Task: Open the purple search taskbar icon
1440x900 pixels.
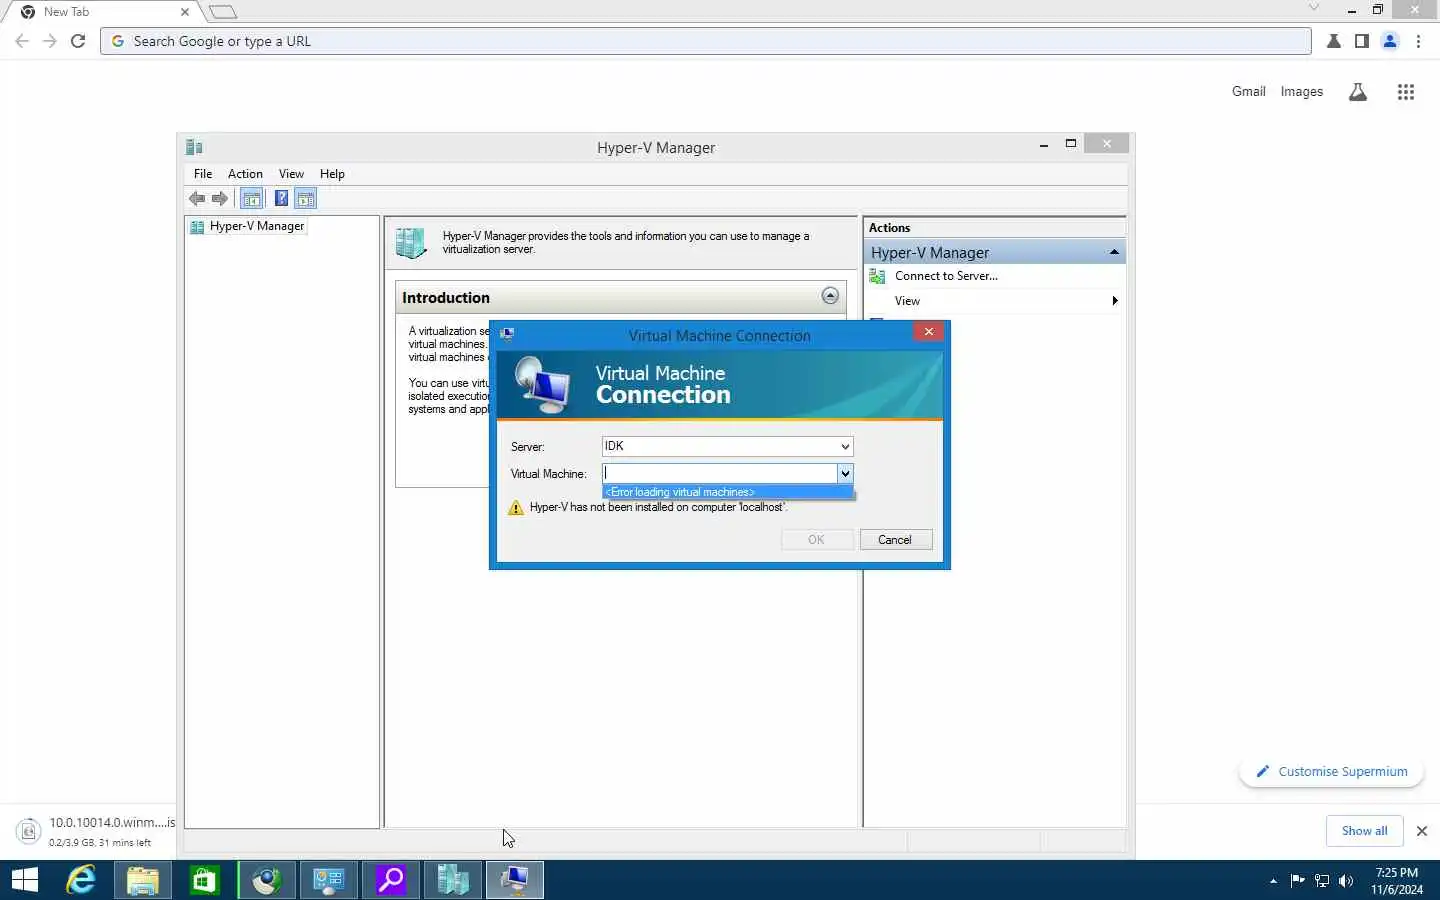Action: [391, 880]
